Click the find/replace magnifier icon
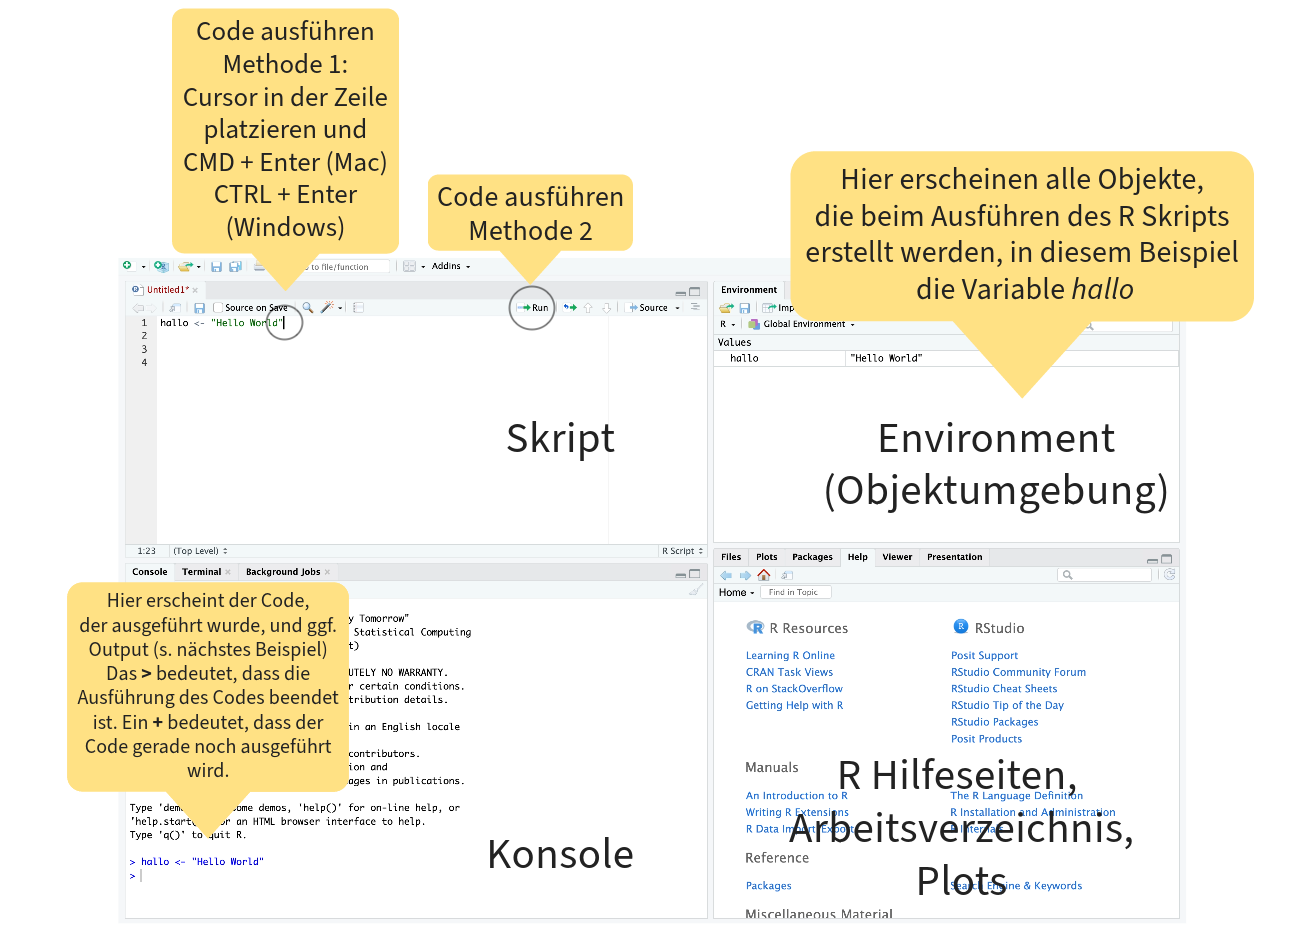 (308, 308)
